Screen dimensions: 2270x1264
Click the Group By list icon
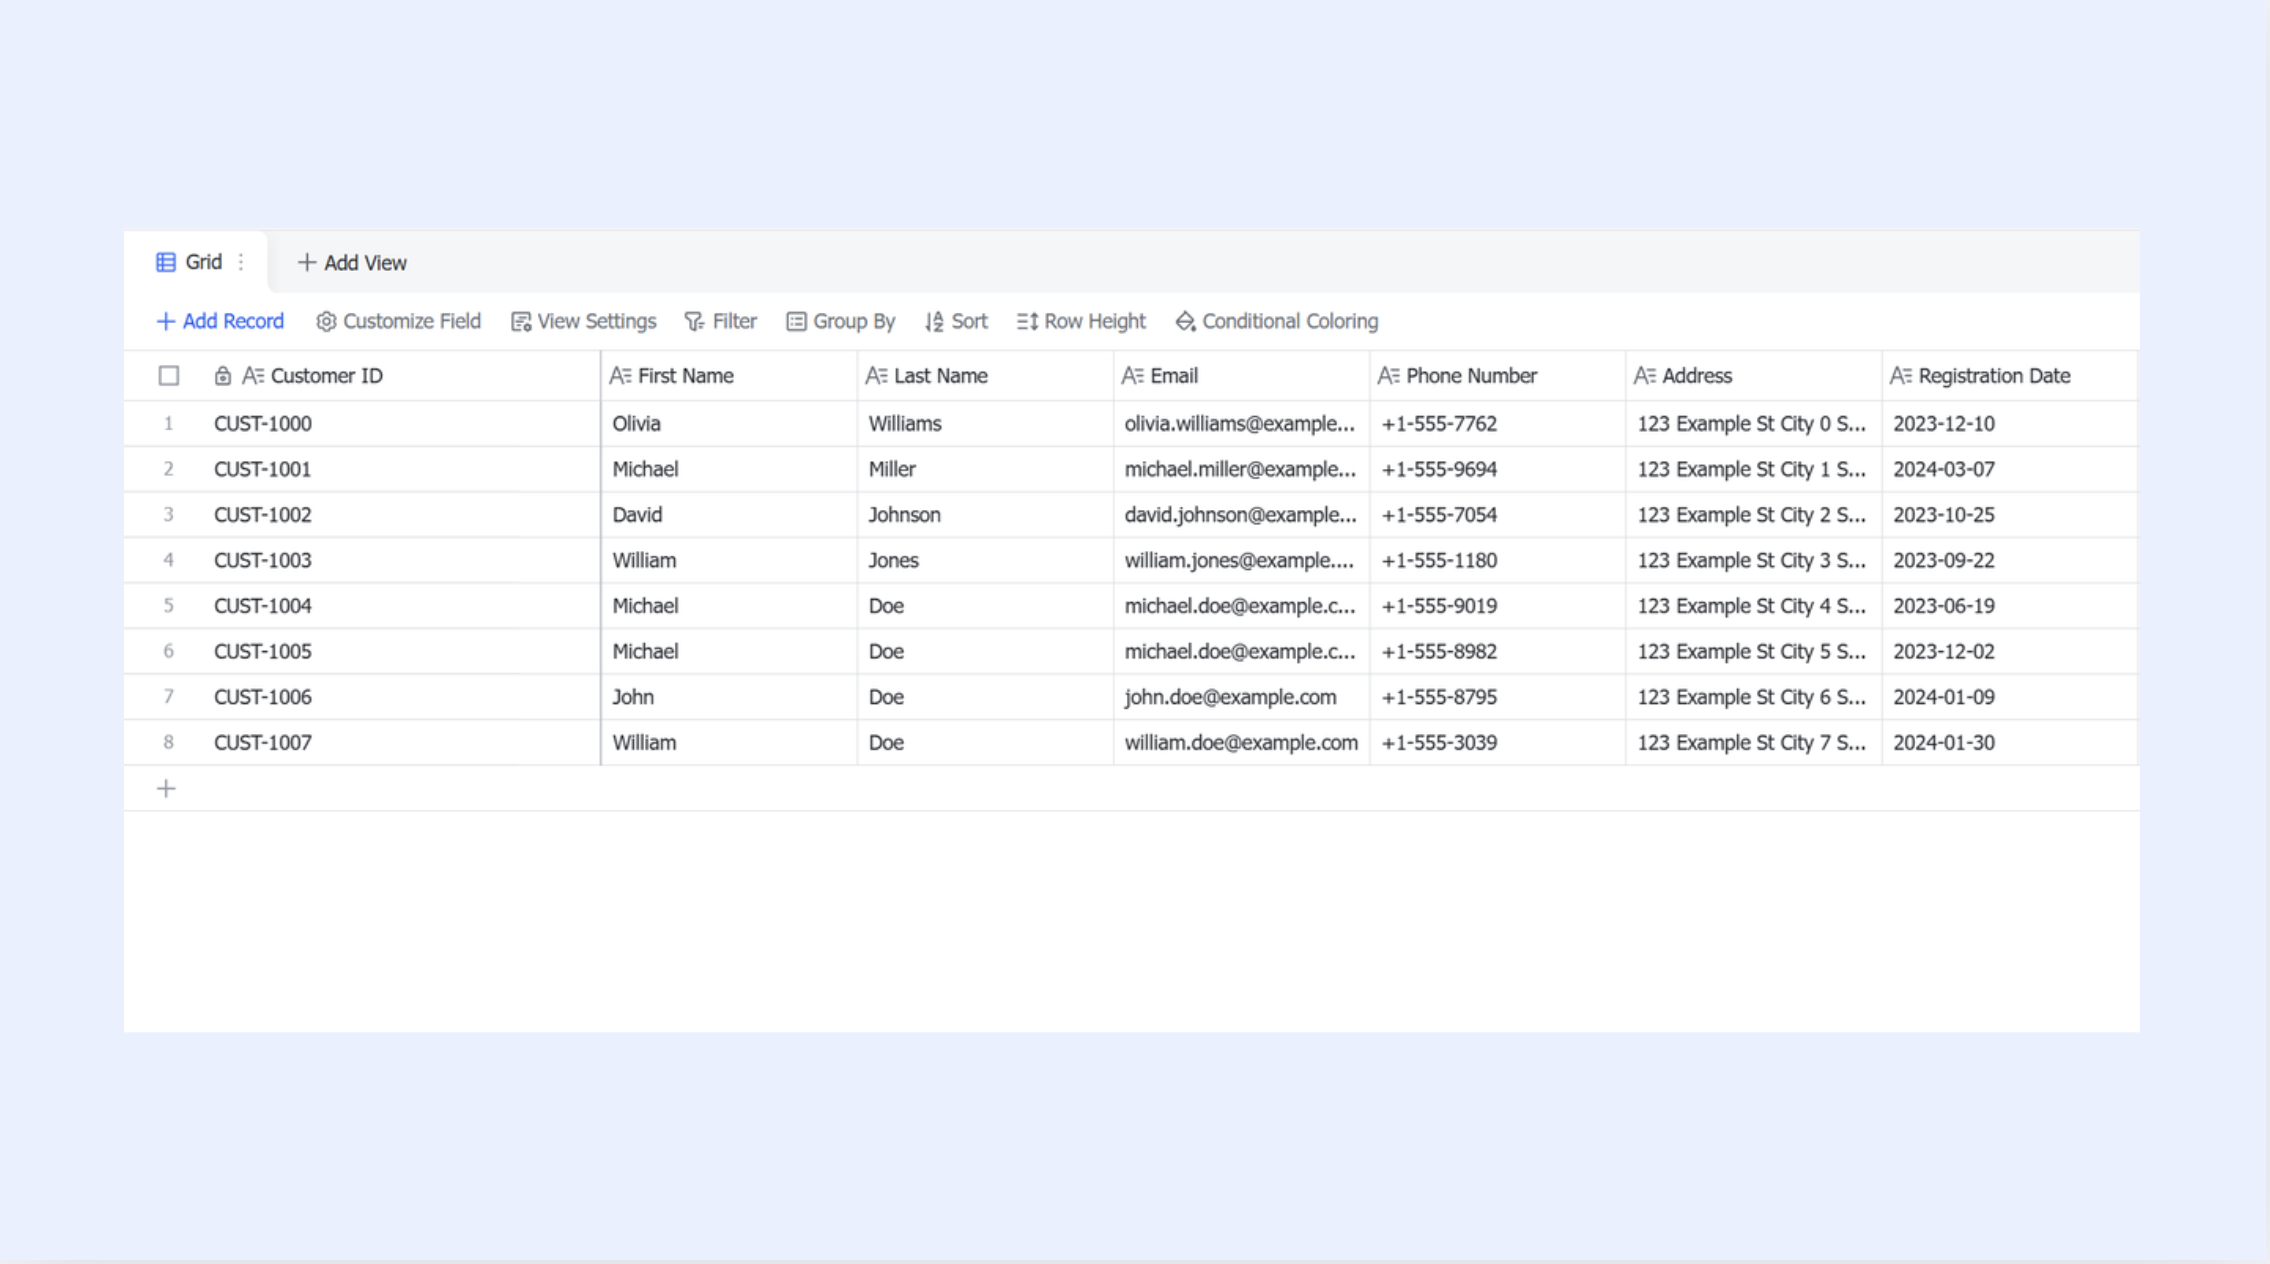796,321
